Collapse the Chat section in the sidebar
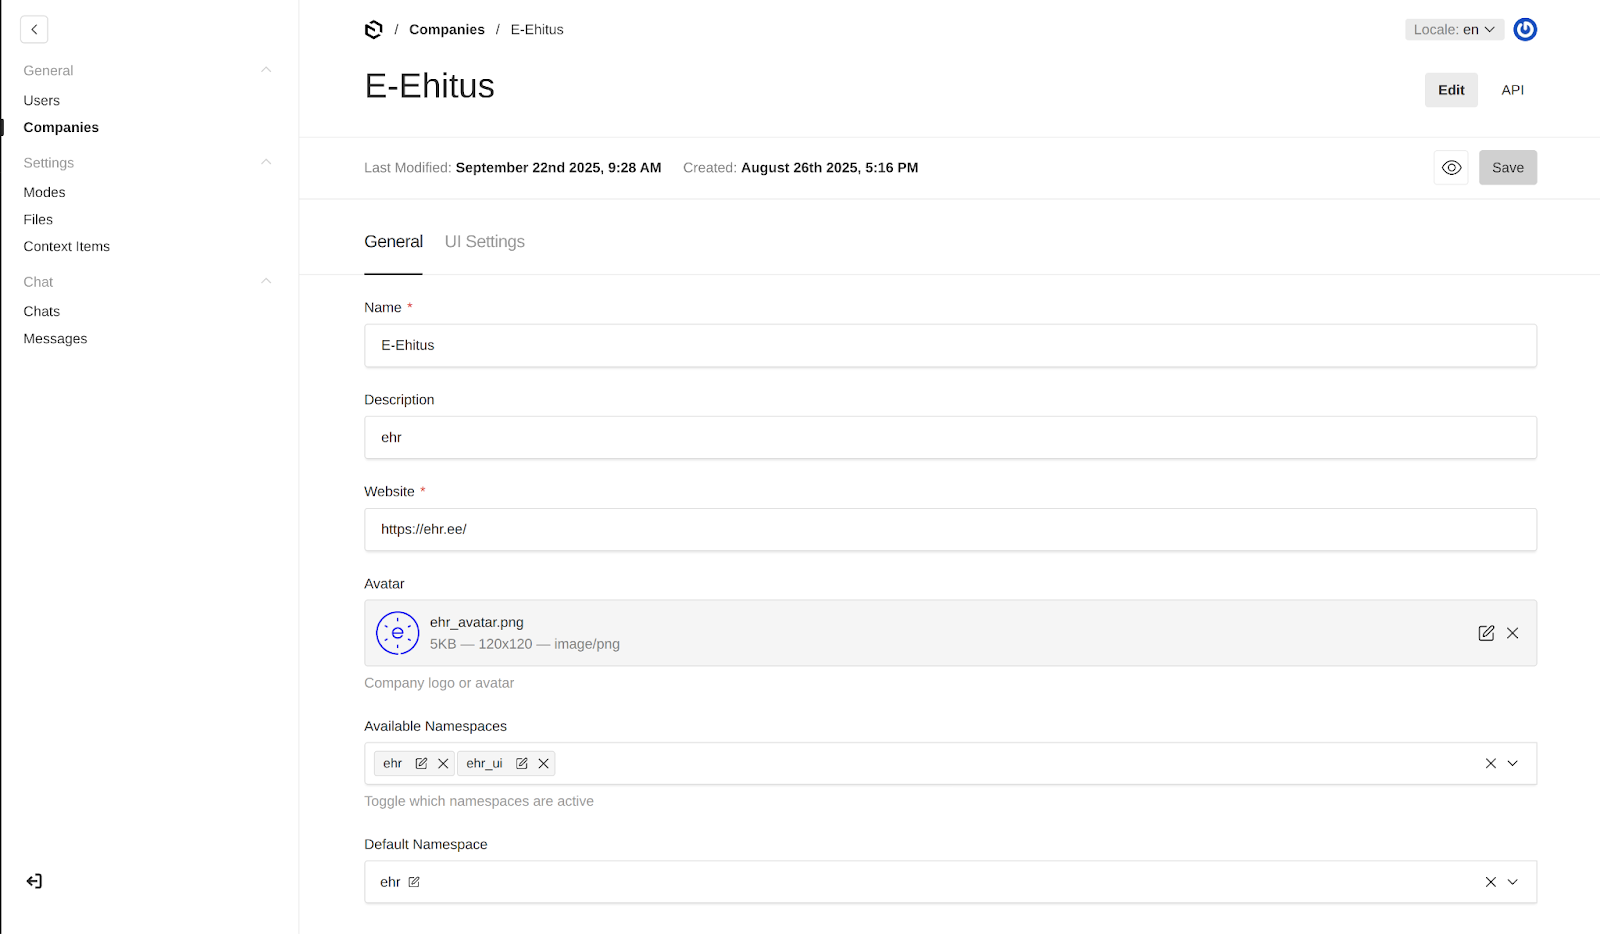The height and width of the screenshot is (934, 1600). point(265,281)
